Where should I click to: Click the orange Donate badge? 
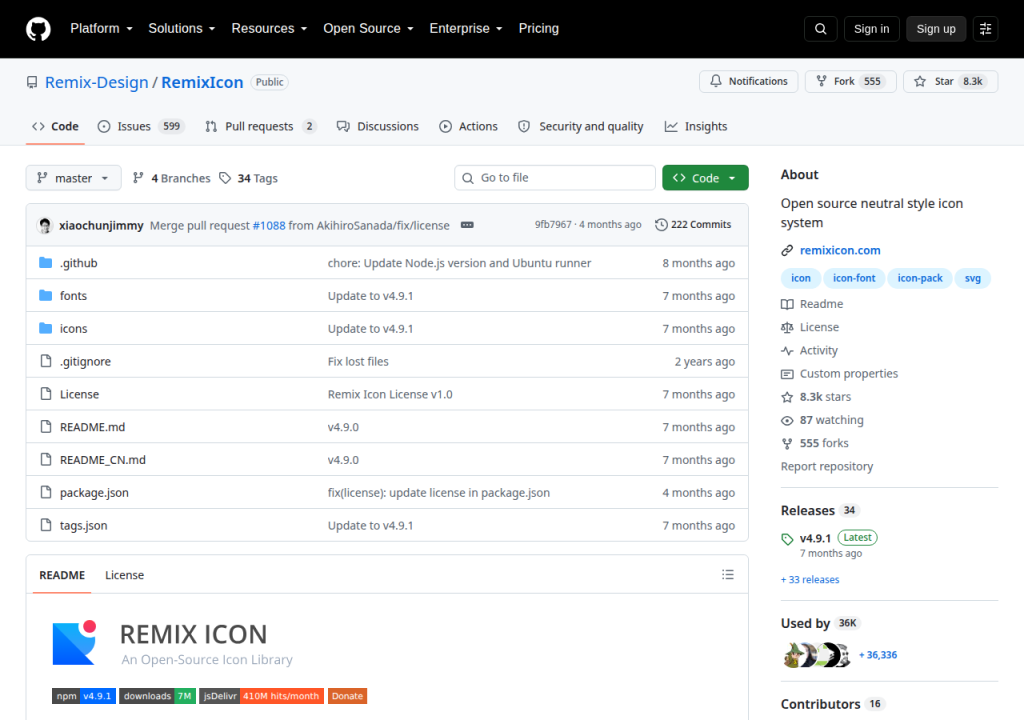(347, 696)
